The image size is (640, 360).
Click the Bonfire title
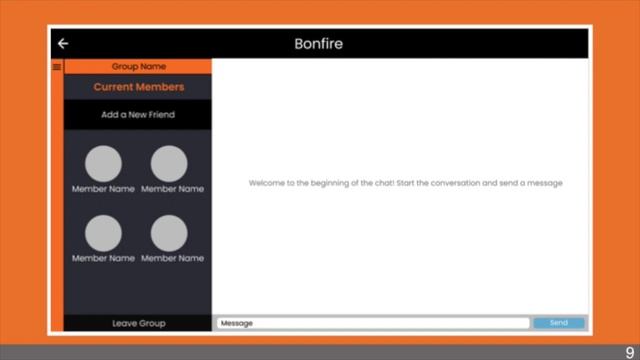click(318, 44)
